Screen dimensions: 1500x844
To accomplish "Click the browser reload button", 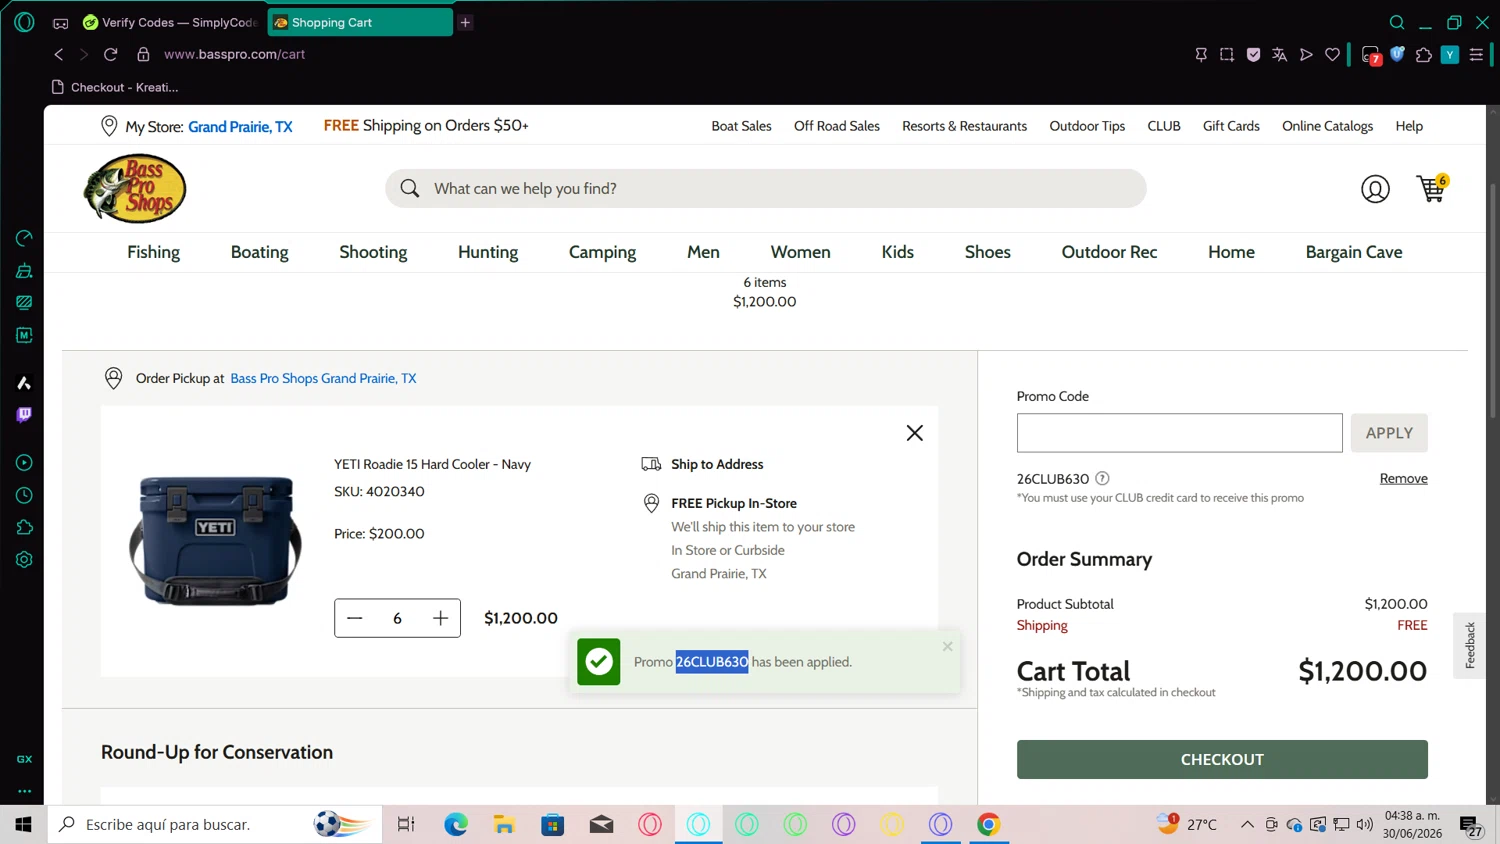I will [111, 54].
